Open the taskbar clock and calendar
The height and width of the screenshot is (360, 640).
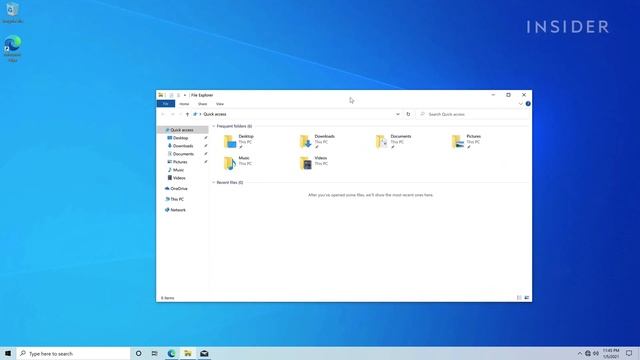(611, 353)
